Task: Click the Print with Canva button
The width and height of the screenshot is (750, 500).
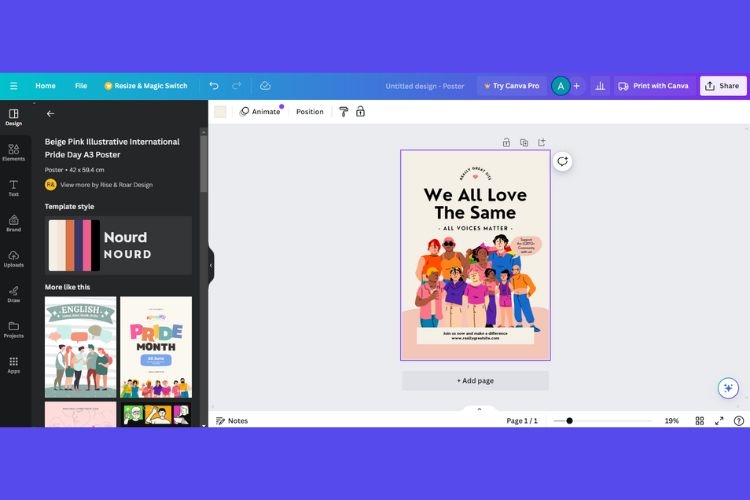Action: (x=653, y=86)
